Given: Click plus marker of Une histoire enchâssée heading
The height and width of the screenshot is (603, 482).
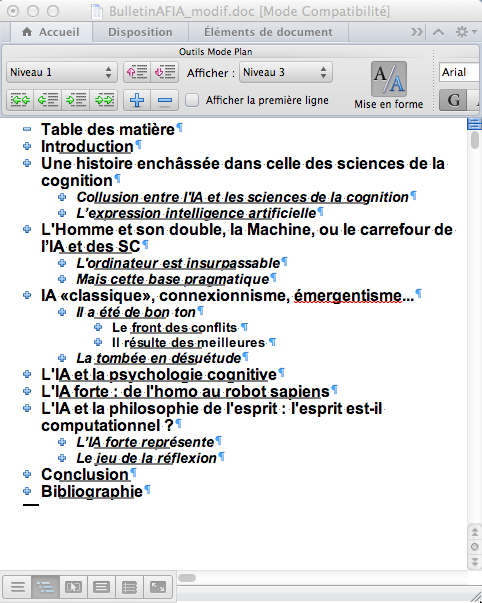Looking at the screenshot, I should point(27,163).
